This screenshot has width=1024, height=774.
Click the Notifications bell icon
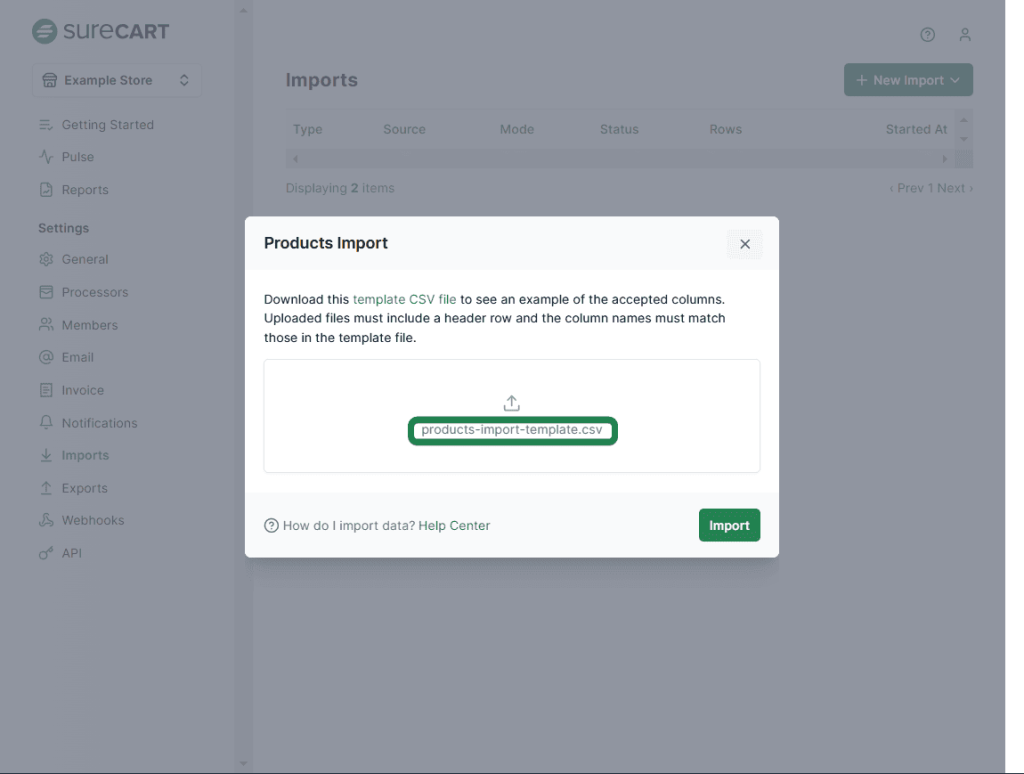46,423
